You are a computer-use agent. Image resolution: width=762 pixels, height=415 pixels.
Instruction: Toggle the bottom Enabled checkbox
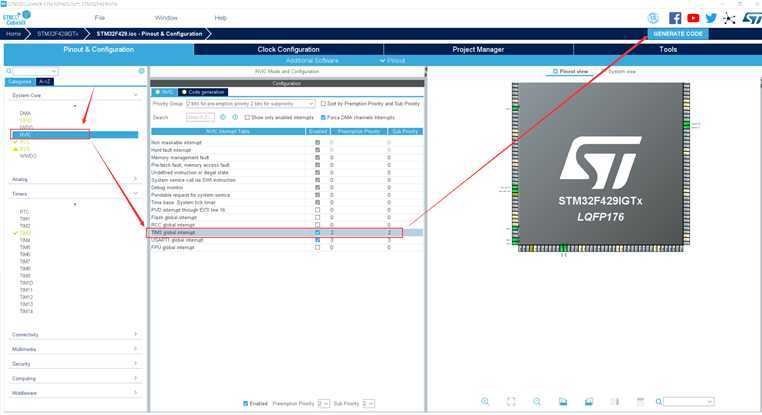[x=245, y=403]
